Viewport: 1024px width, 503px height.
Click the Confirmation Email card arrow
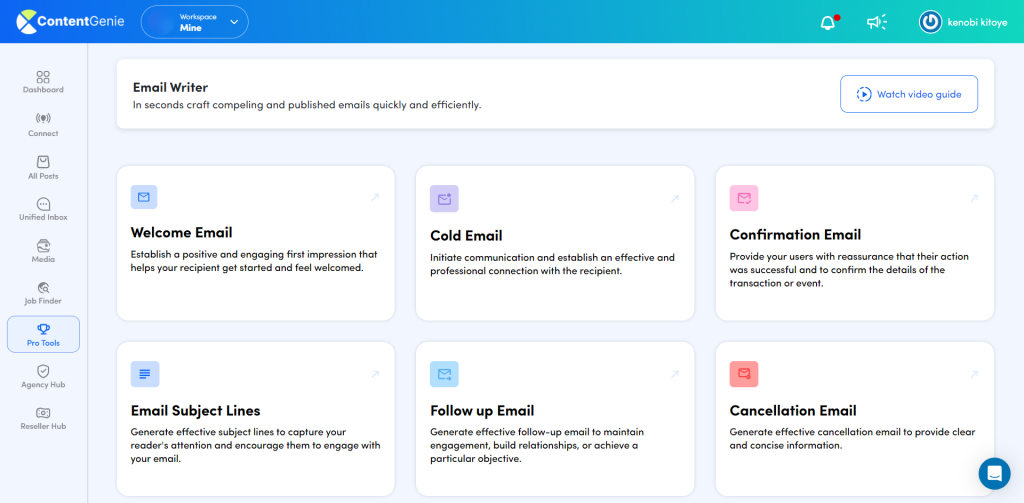click(x=974, y=198)
